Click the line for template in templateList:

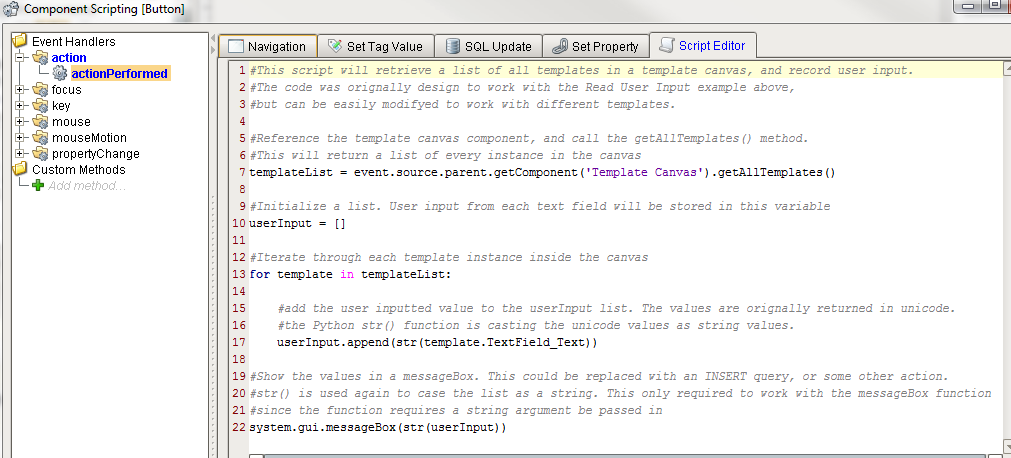(351, 274)
